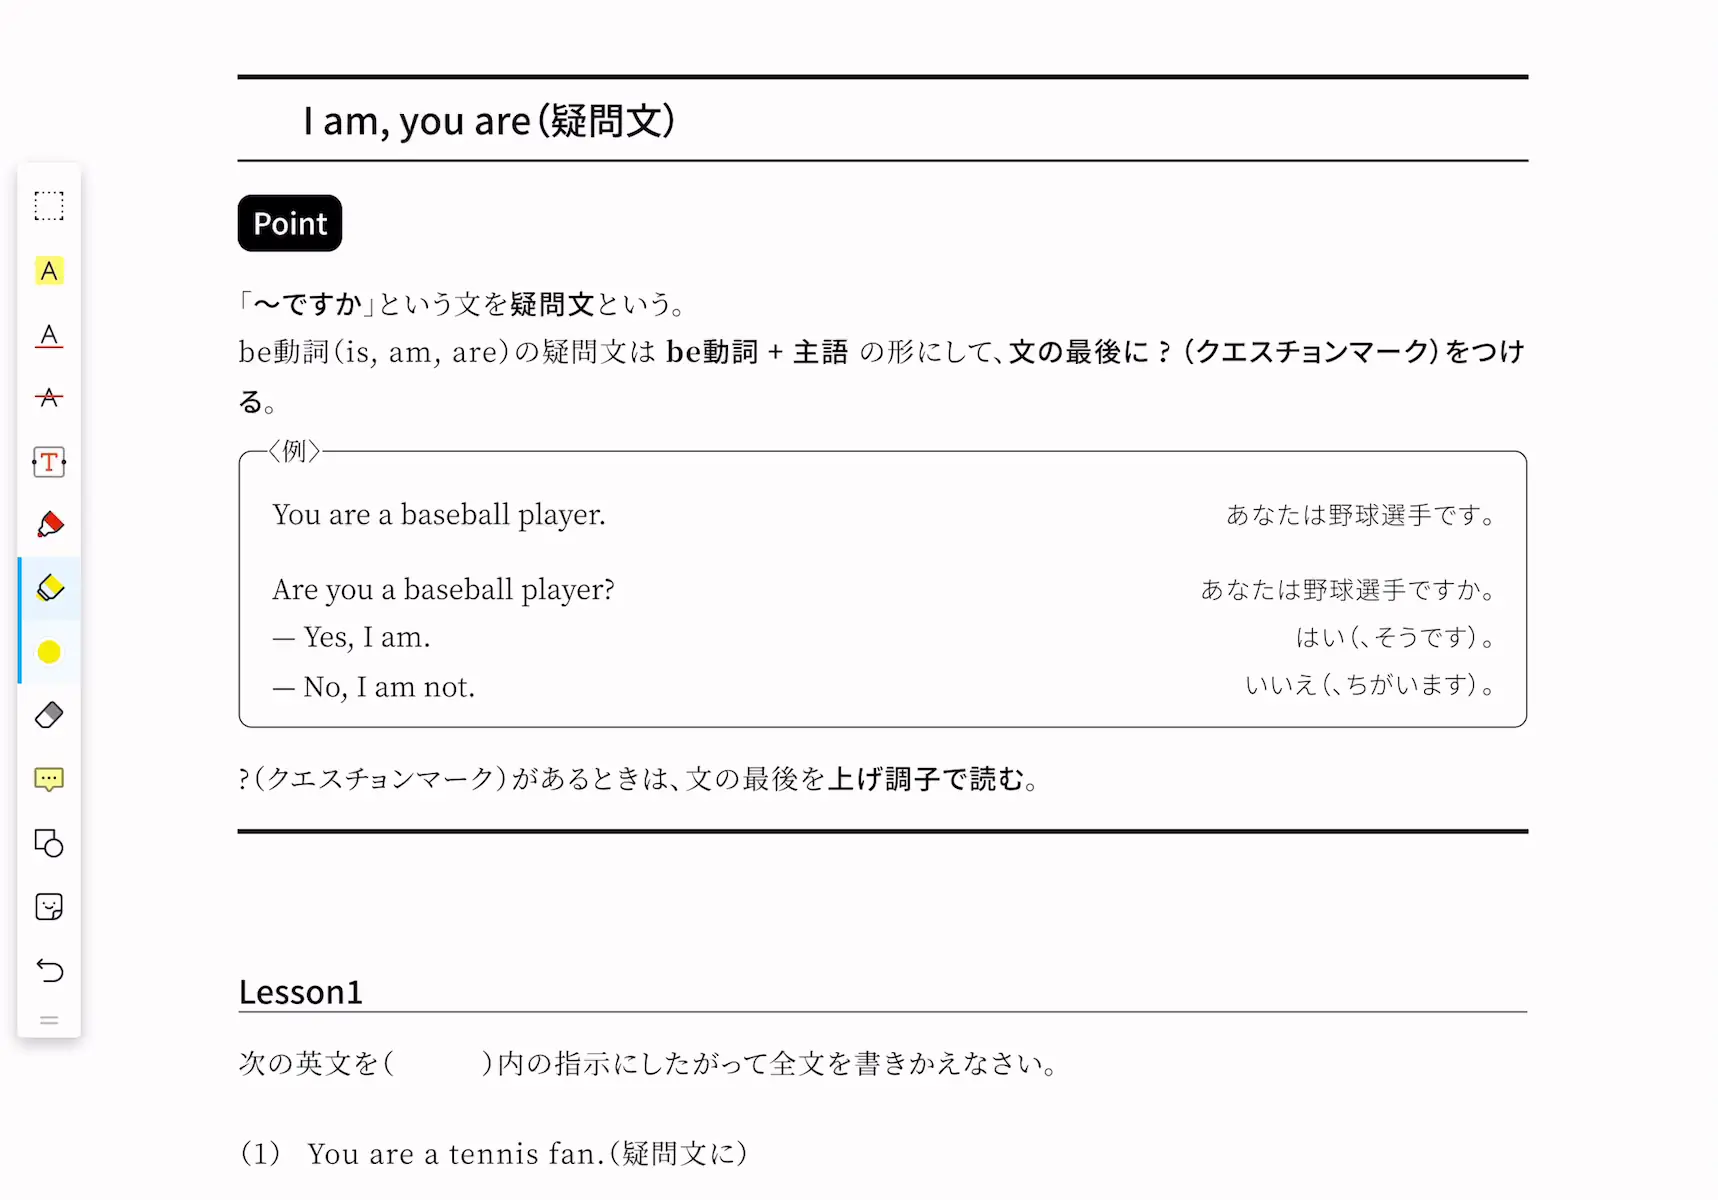
Task: Select the dotted rectangle selection tool
Action: point(49,206)
